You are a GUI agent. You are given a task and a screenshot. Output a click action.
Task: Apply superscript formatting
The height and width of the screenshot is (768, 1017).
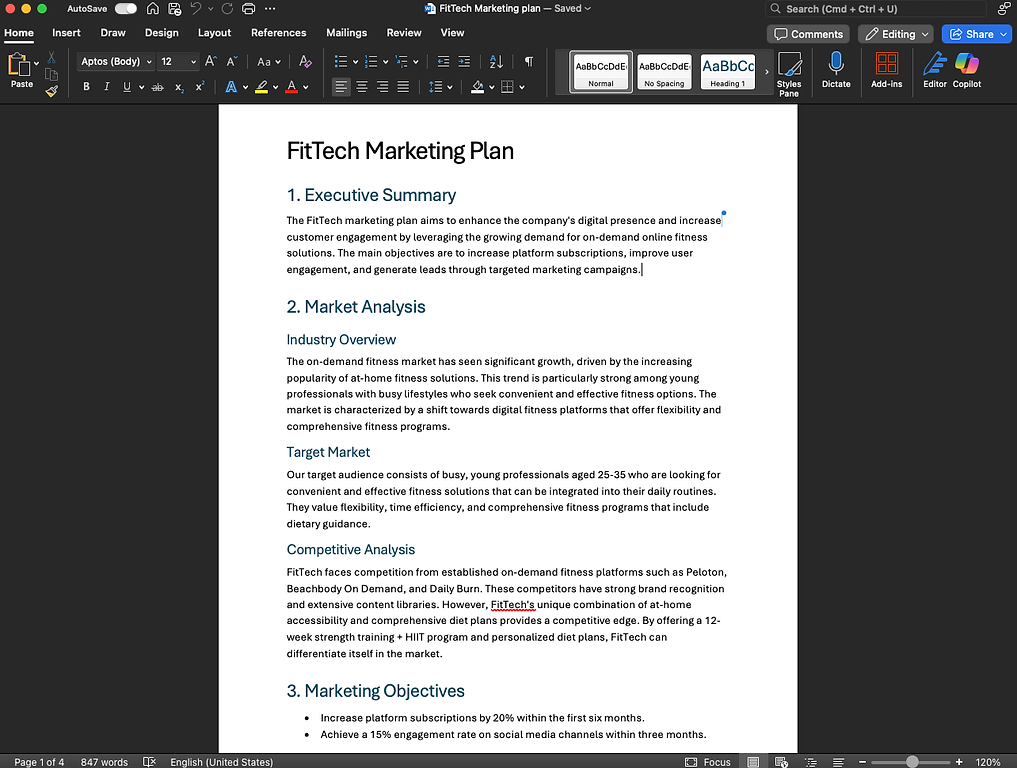[200, 86]
